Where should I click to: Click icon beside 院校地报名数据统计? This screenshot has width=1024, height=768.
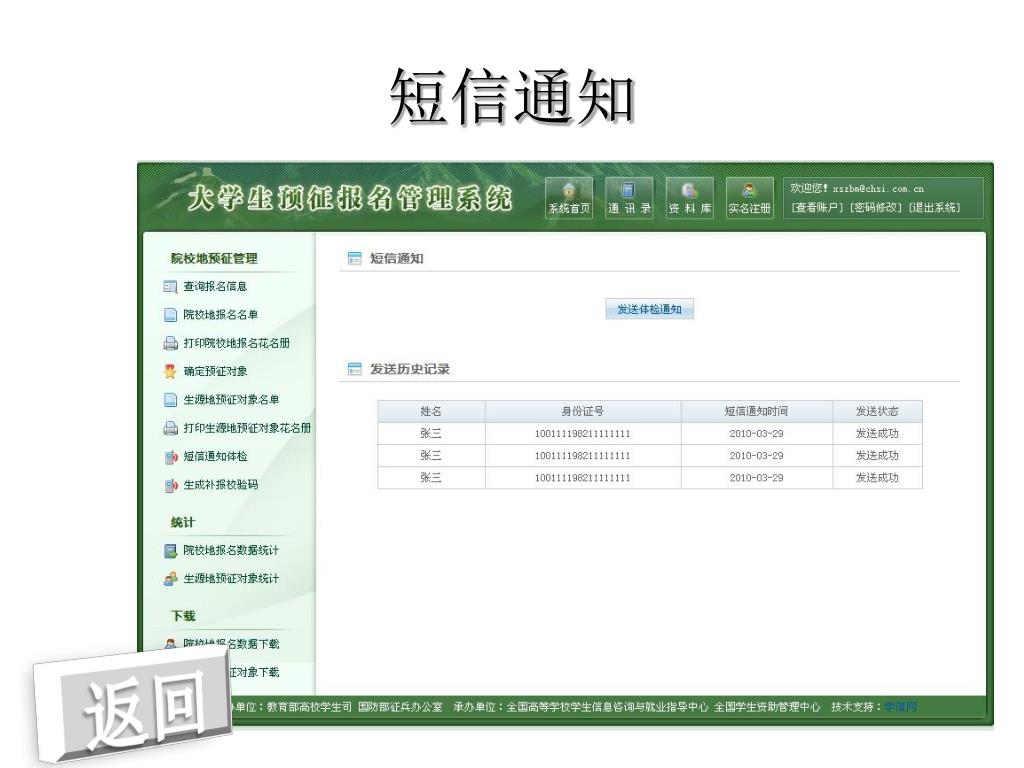[x=170, y=551]
